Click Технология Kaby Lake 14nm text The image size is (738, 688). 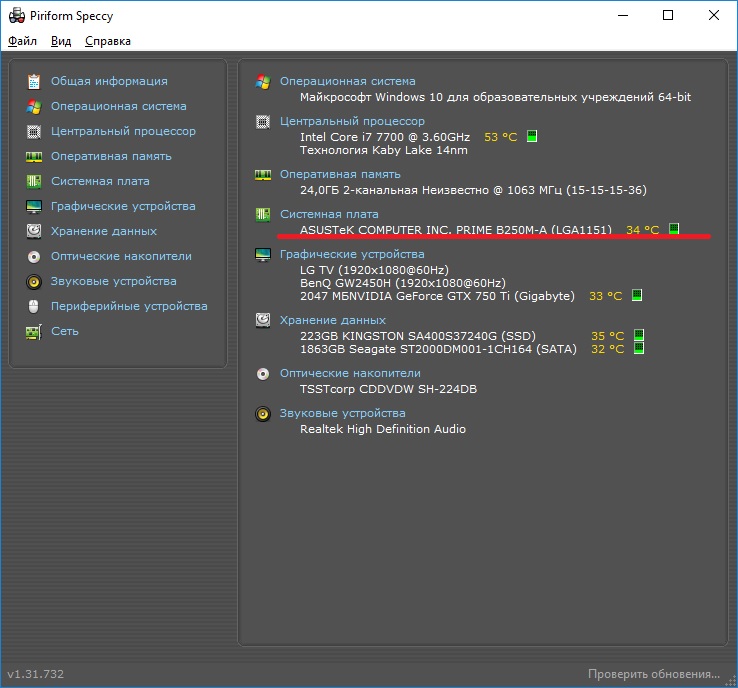[384, 150]
